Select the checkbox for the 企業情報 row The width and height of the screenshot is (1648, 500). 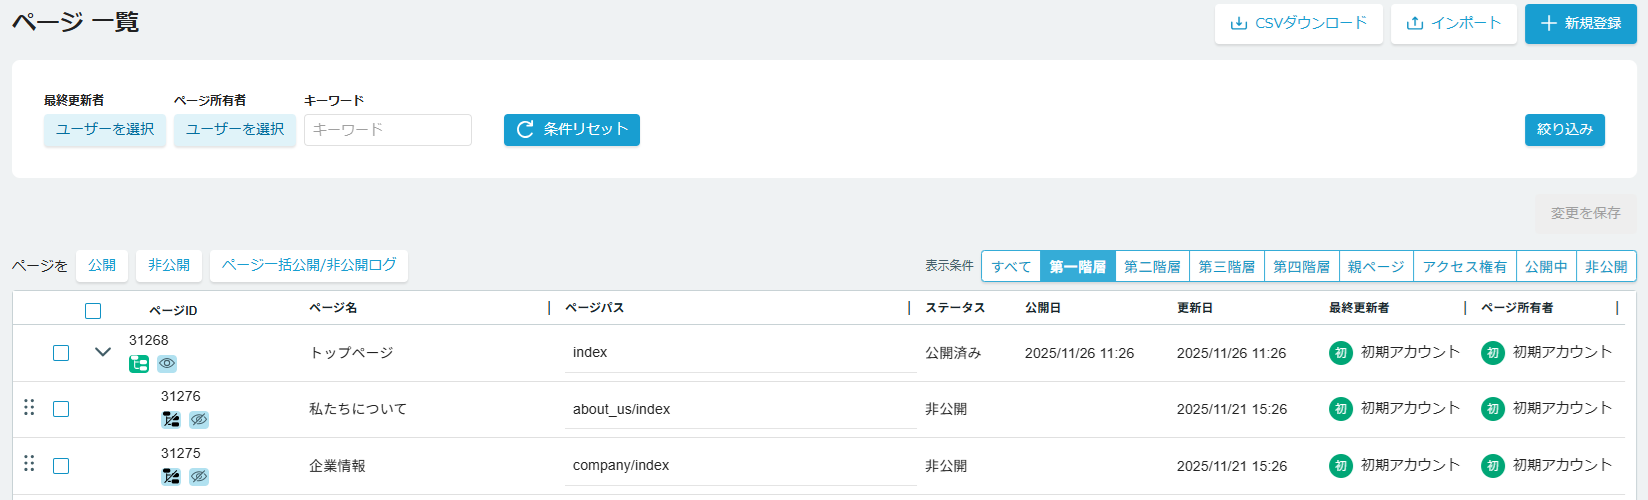61,466
